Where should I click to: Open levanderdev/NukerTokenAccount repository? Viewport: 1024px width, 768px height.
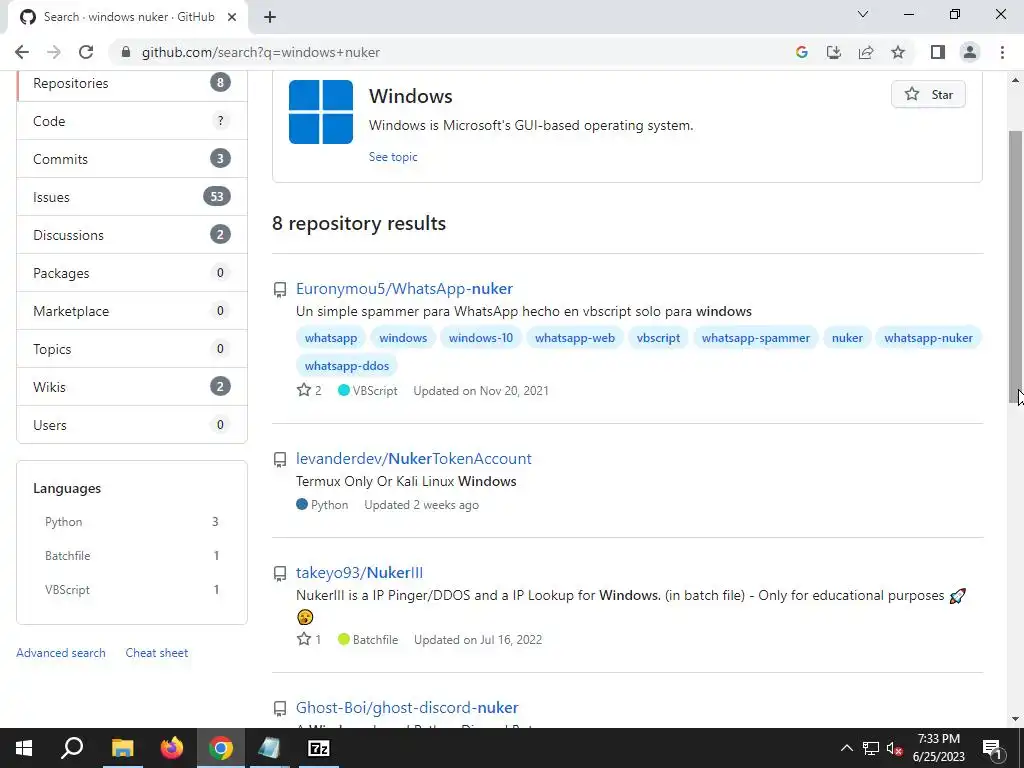[413, 458]
